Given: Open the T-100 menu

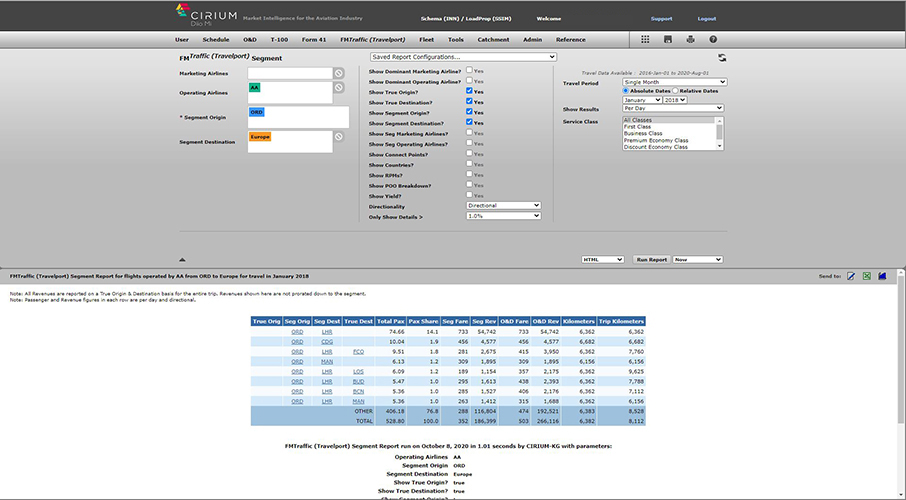Looking at the screenshot, I should 279,40.
